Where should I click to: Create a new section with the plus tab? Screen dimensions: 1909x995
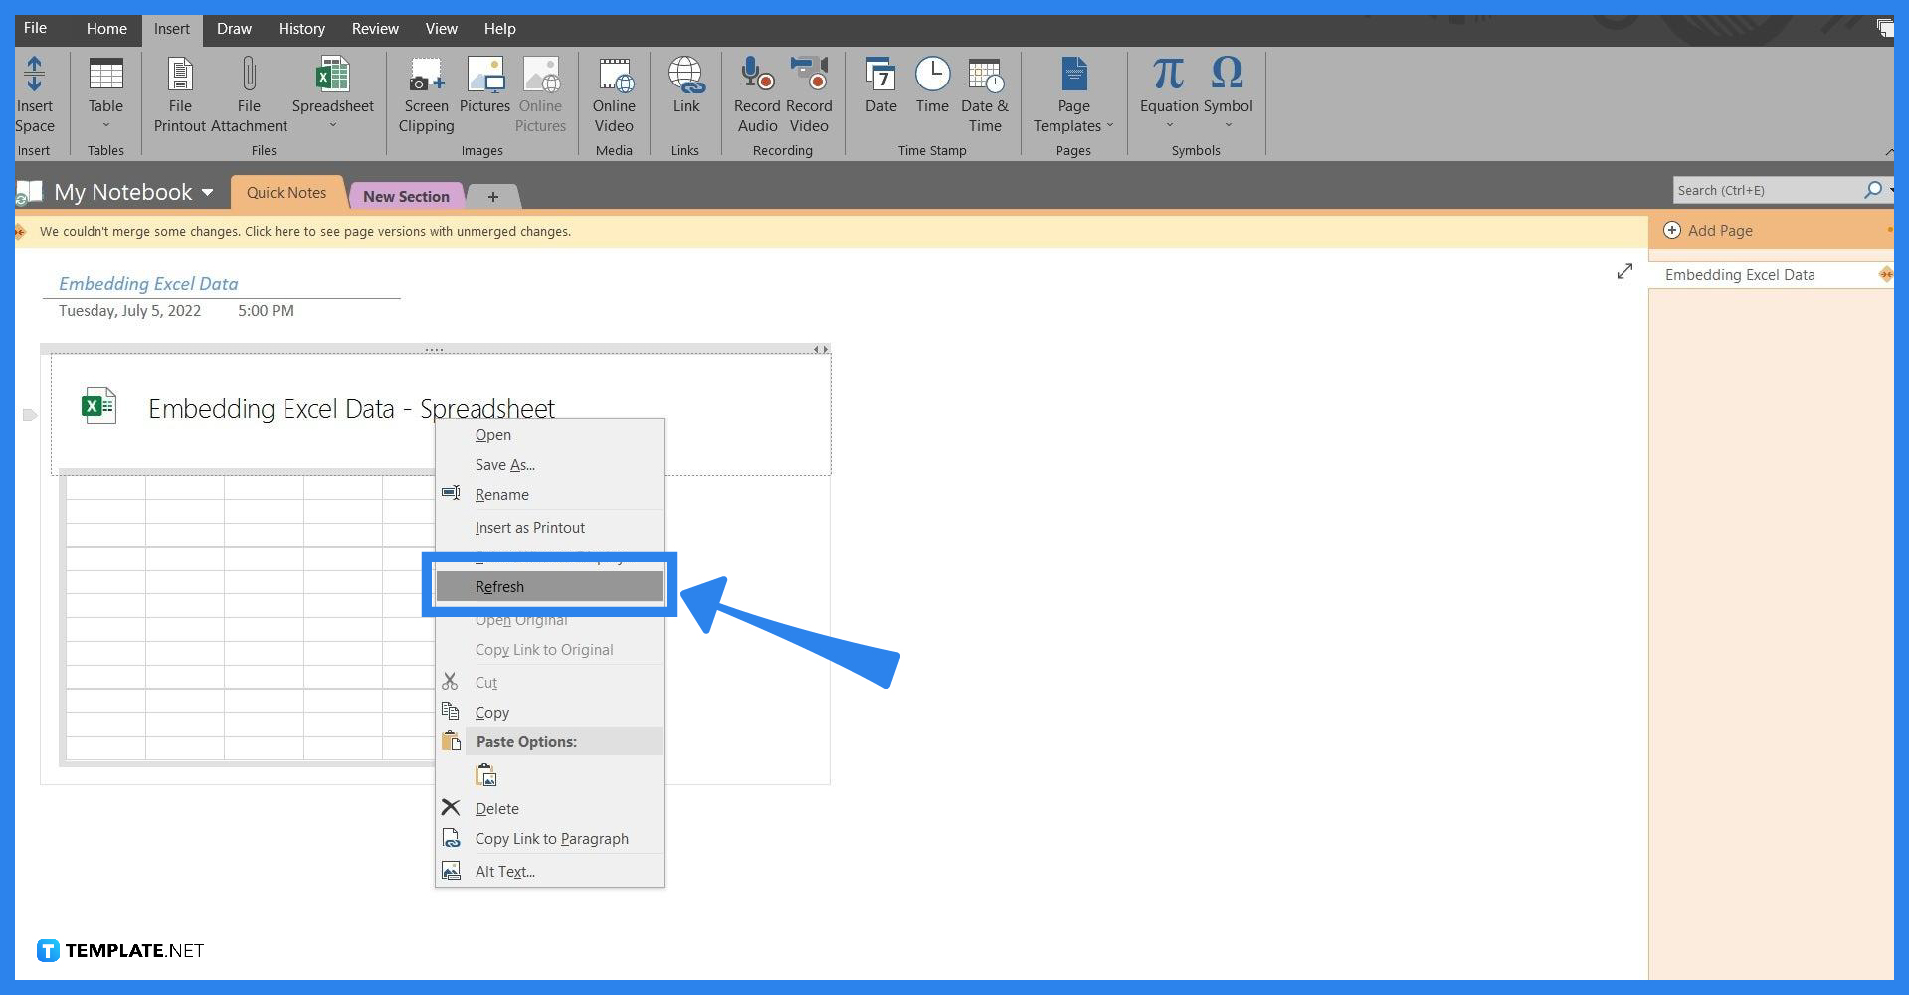tap(492, 196)
